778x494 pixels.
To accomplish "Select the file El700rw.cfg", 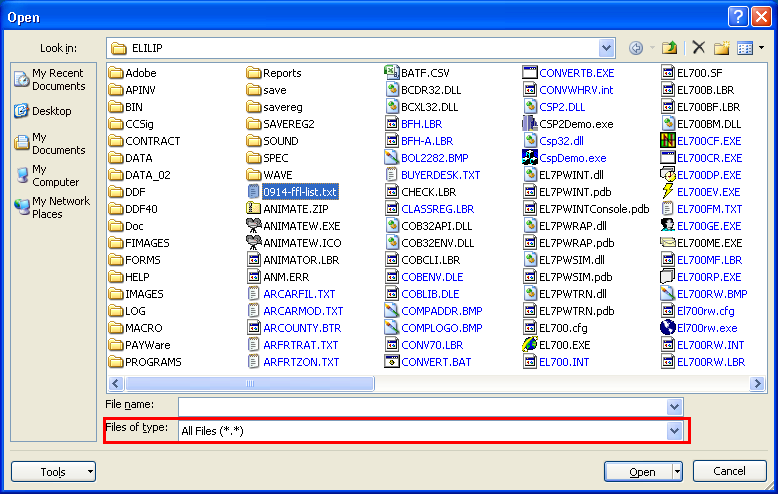I will pyautogui.click(x=698, y=311).
